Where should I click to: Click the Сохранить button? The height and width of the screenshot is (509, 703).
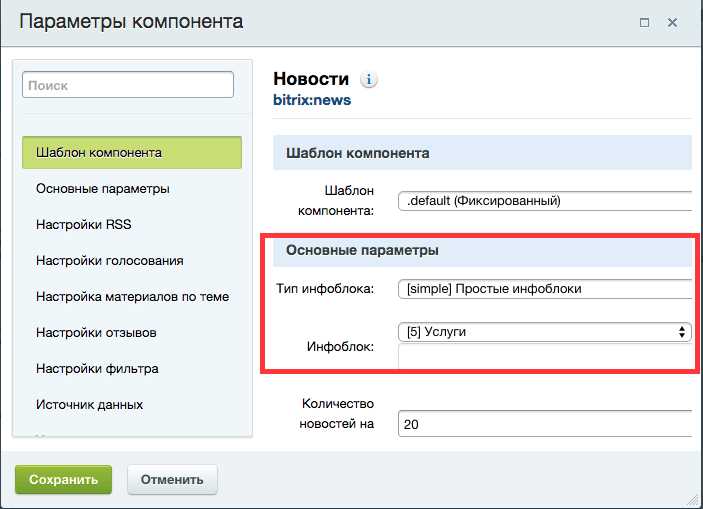(x=63, y=479)
